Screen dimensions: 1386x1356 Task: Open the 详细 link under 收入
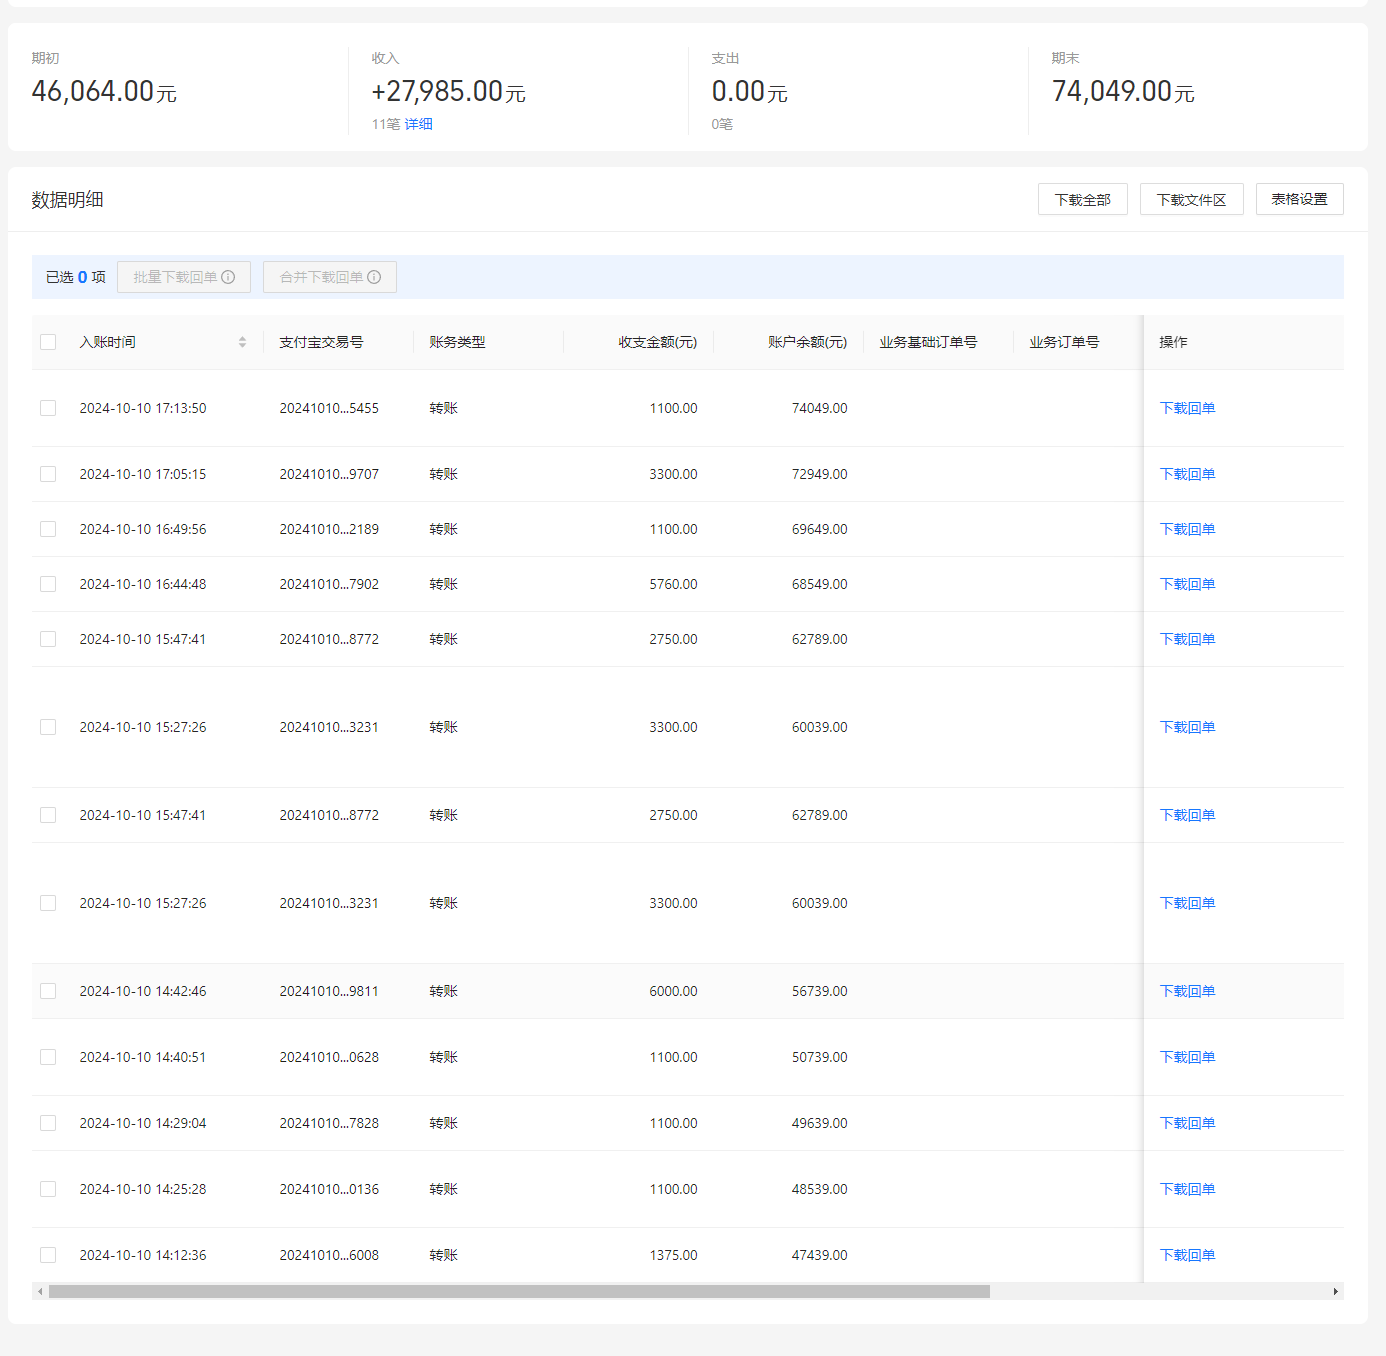(418, 124)
